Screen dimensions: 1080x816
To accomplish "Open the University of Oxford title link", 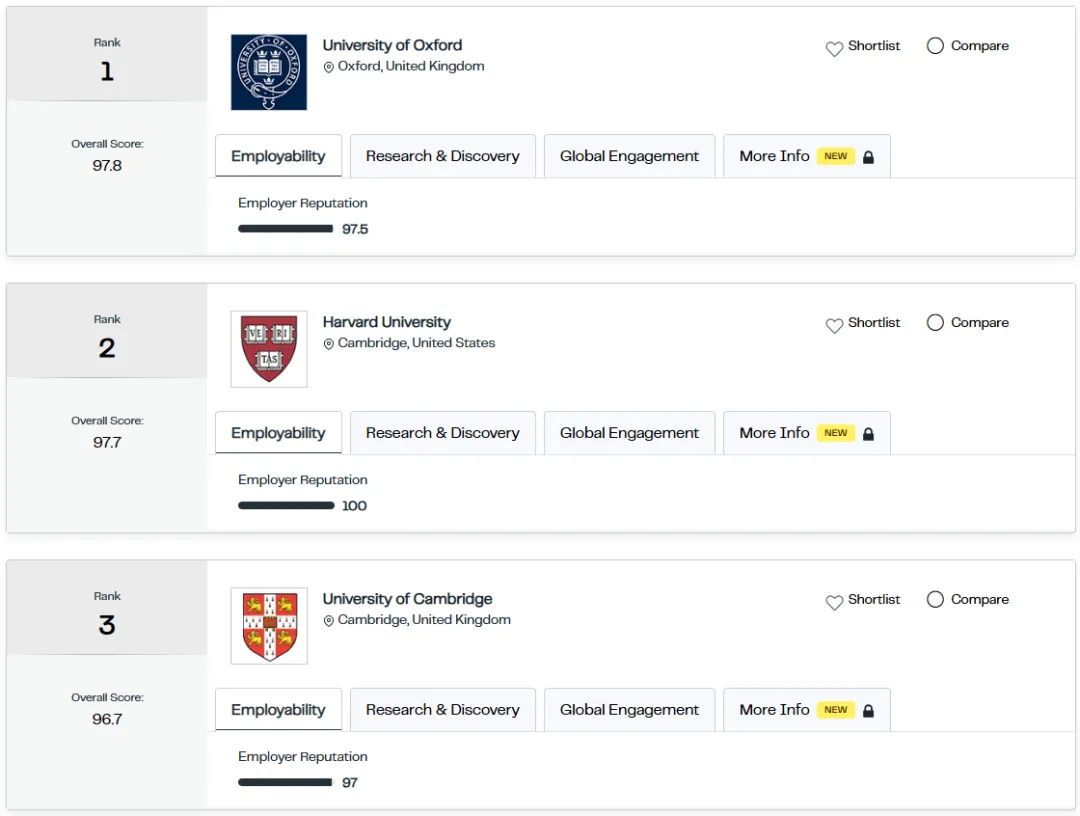I will click(x=392, y=45).
